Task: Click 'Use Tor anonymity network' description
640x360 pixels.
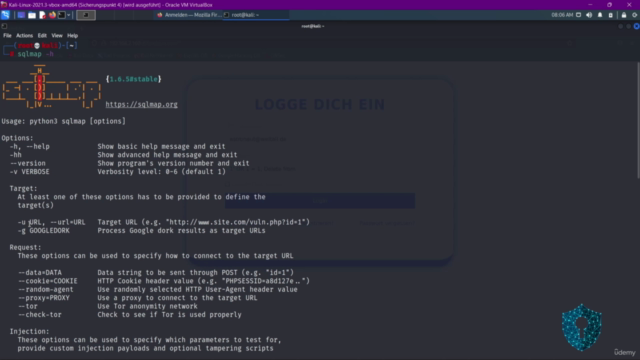Action: pyautogui.click(x=147, y=306)
